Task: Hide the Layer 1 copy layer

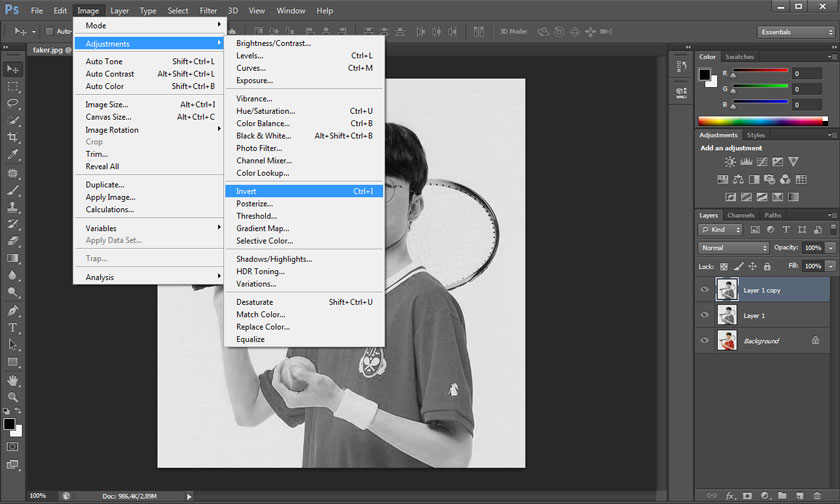Action: 705,290
